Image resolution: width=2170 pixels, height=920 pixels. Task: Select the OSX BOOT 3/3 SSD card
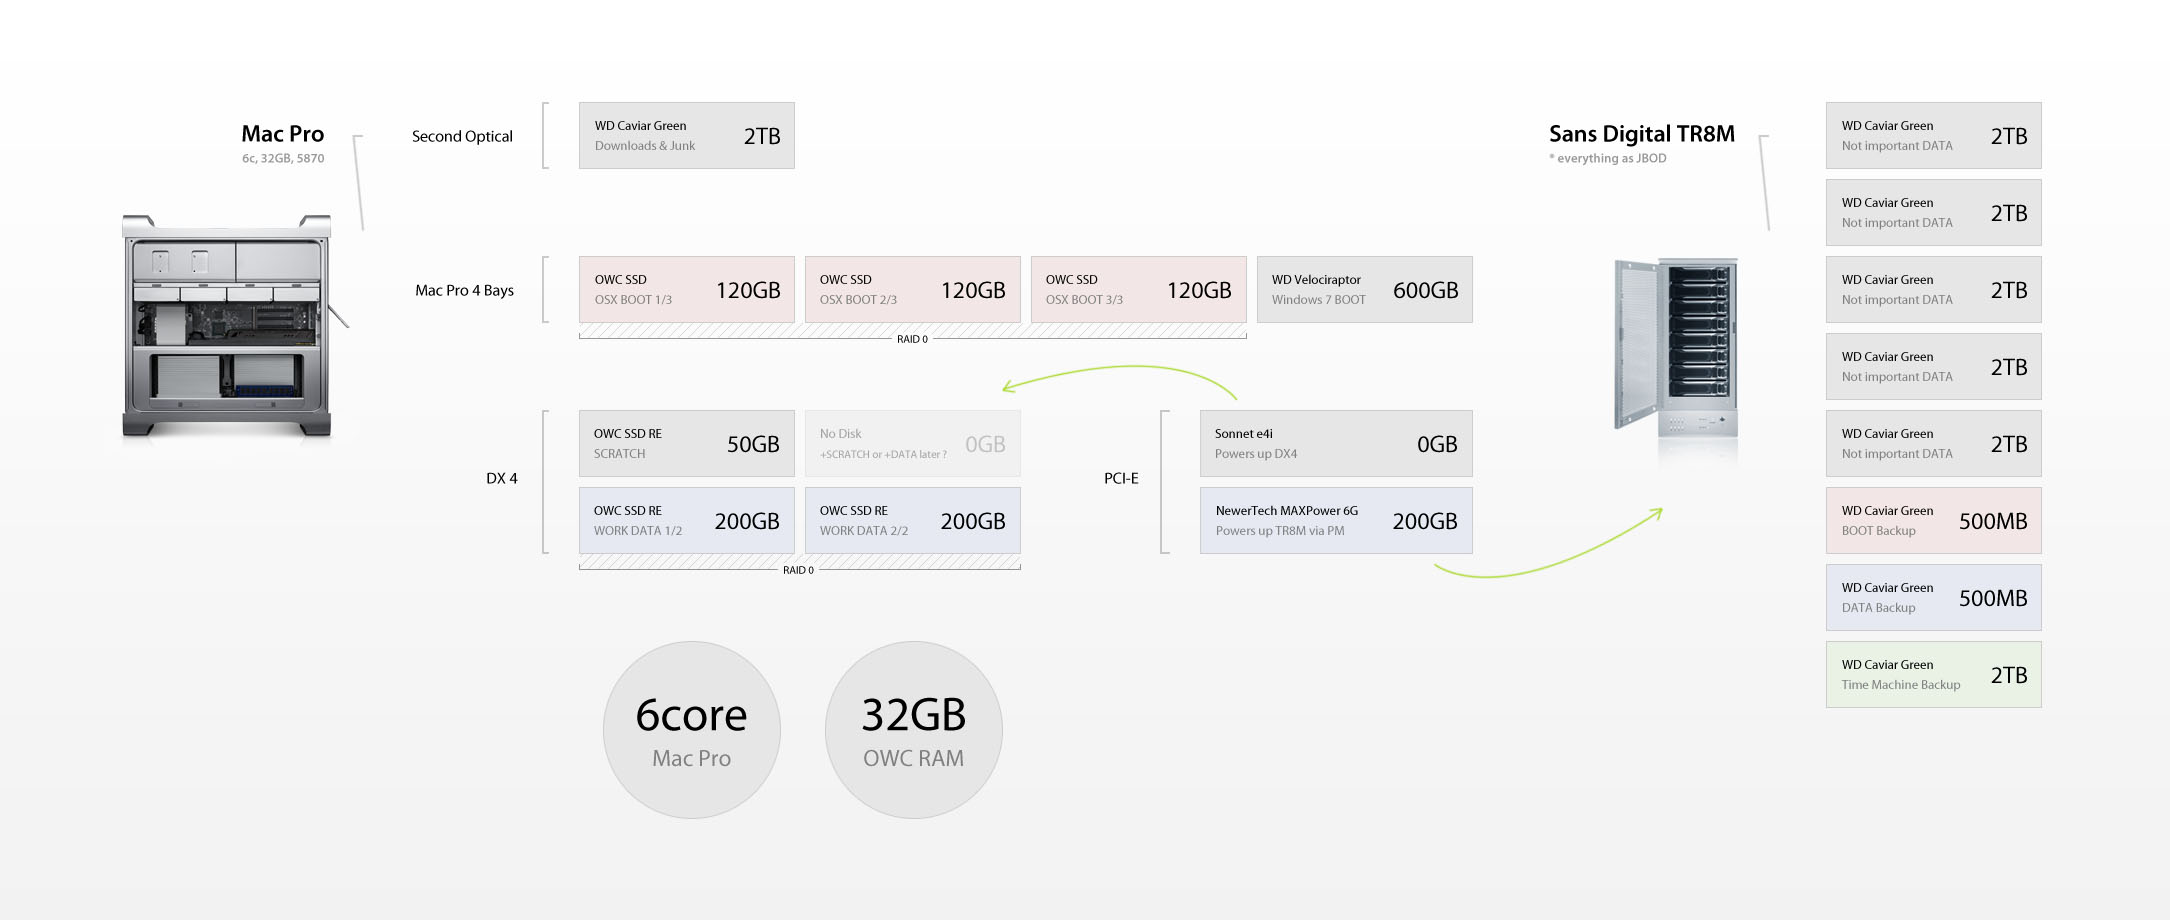[1139, 290]
